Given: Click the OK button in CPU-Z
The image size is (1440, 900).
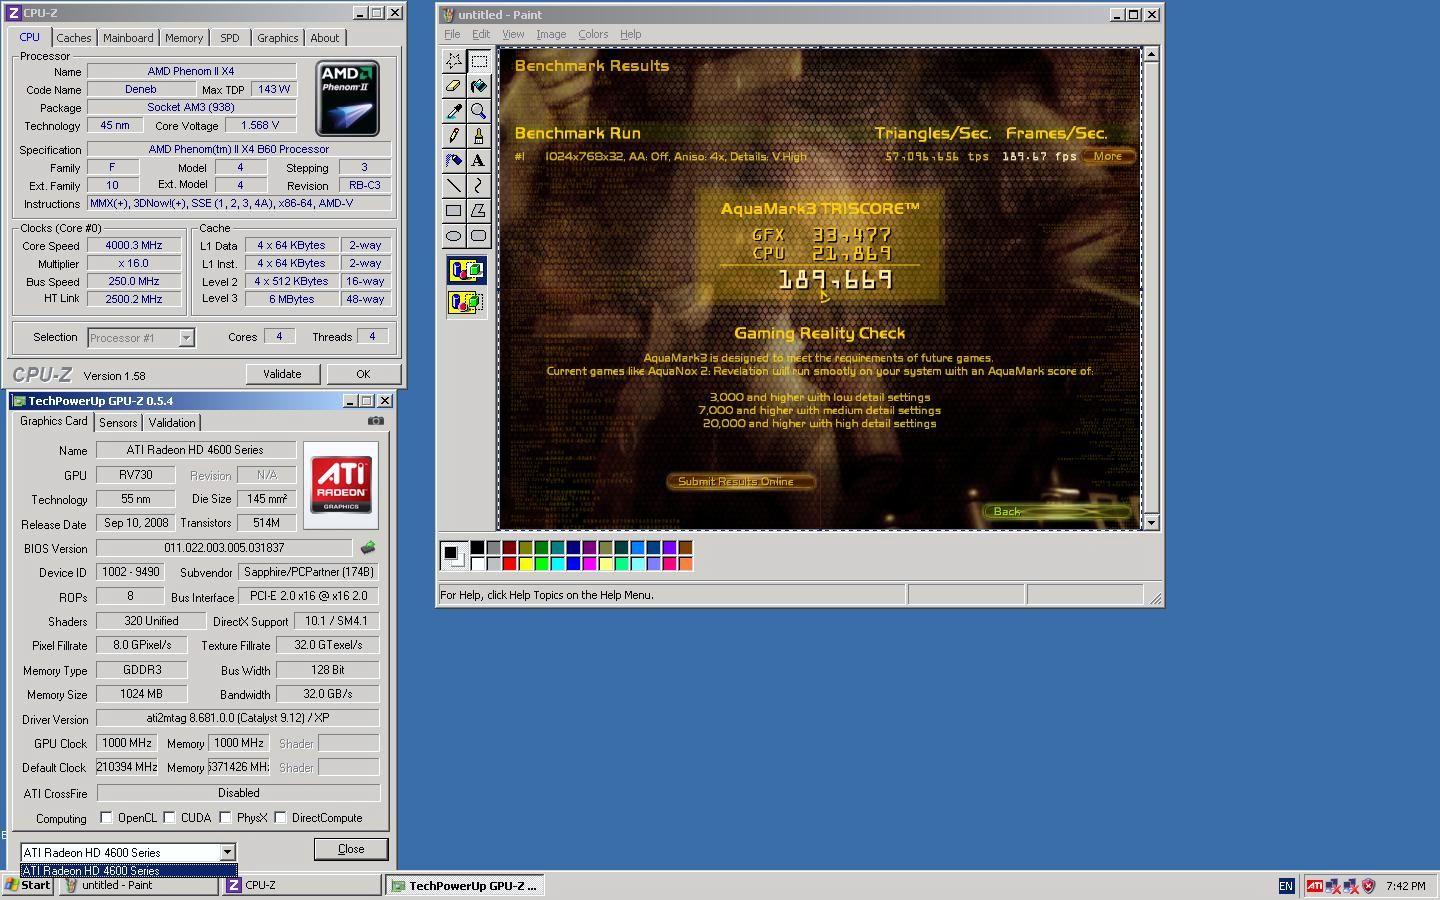Looking at the screenshot, I should [363, 374].
